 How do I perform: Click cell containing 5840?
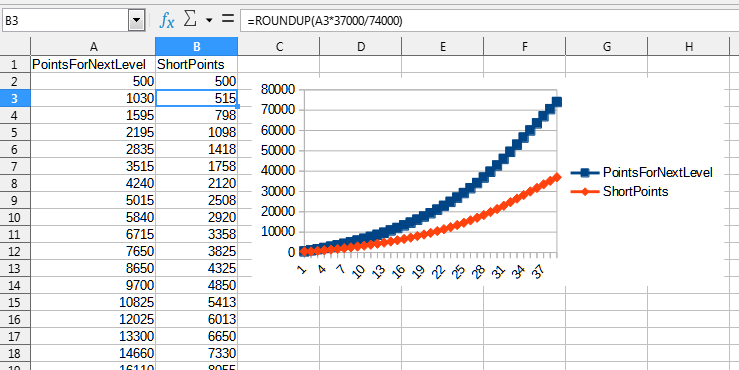(93, 217)
